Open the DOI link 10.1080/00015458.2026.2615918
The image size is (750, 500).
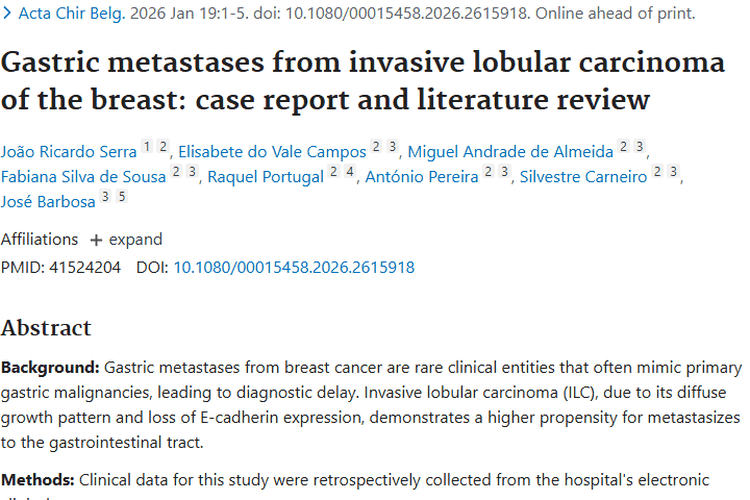[294, 267]
